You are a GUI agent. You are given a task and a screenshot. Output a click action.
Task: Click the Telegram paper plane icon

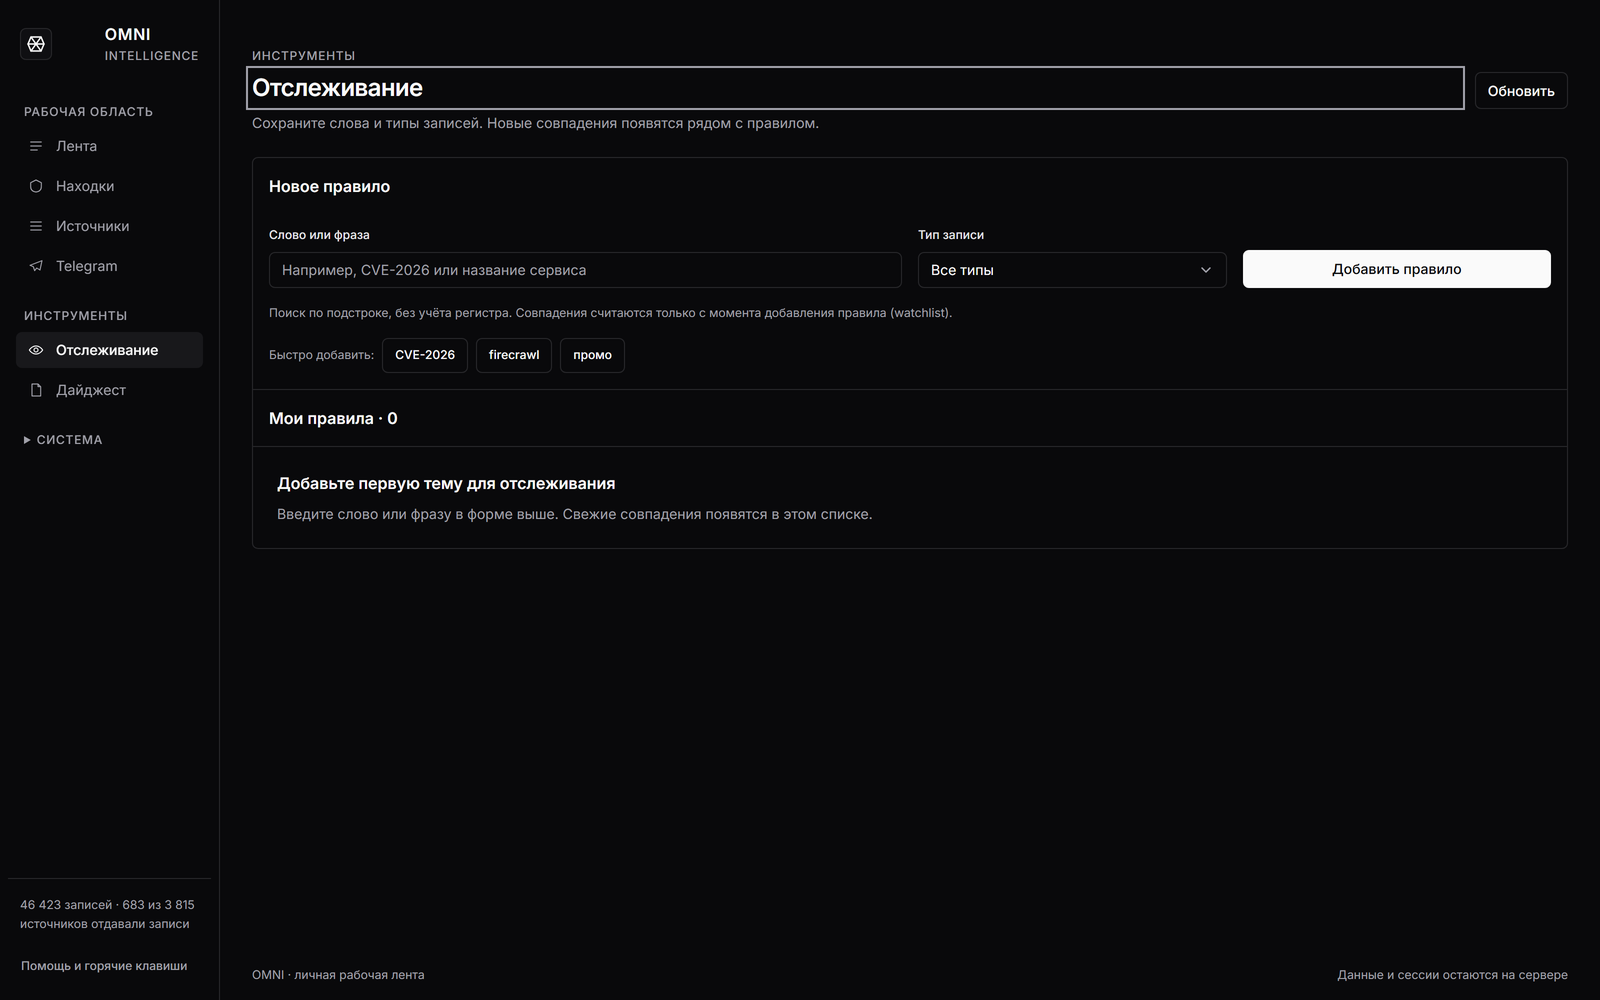pos(36,266)
